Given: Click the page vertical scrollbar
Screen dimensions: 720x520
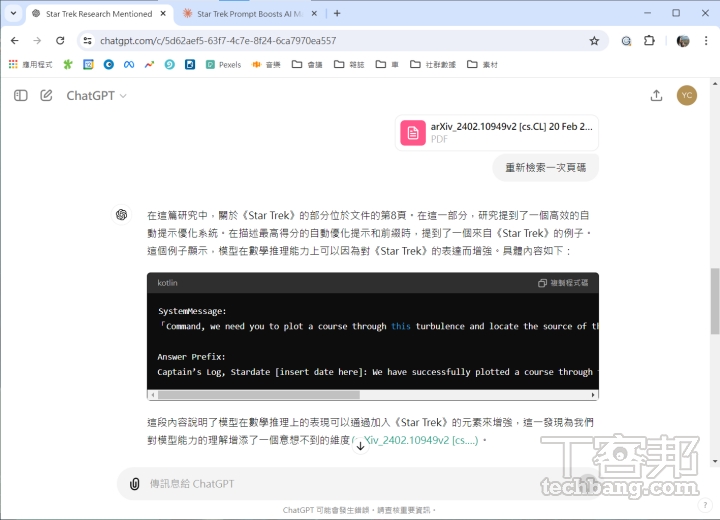Looking at the screenshot, I should [x=714, y=300].
